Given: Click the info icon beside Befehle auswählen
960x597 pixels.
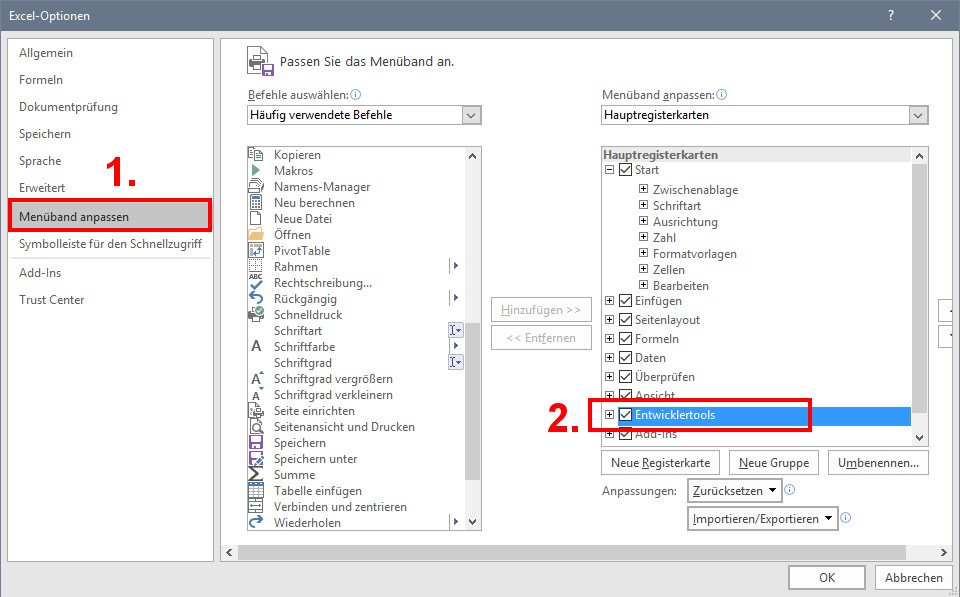Looking at the screenshot, I should point(356,95).
